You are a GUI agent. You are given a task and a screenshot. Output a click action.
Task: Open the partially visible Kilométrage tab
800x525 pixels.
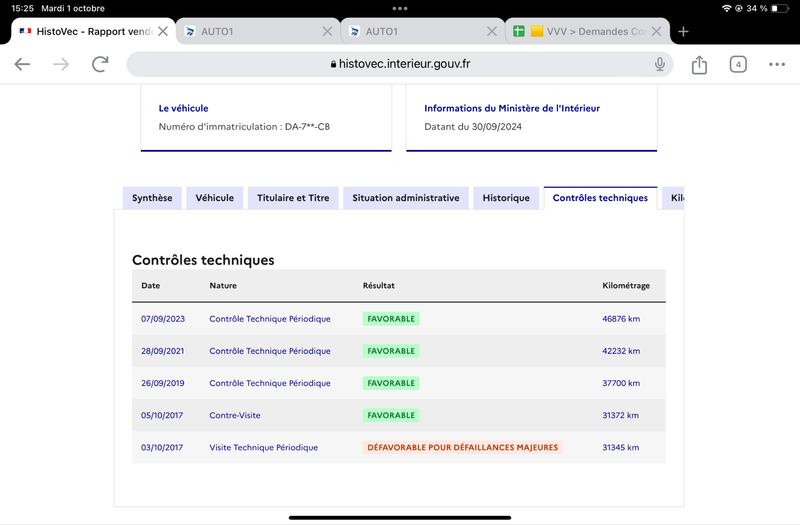pos(673,198)
